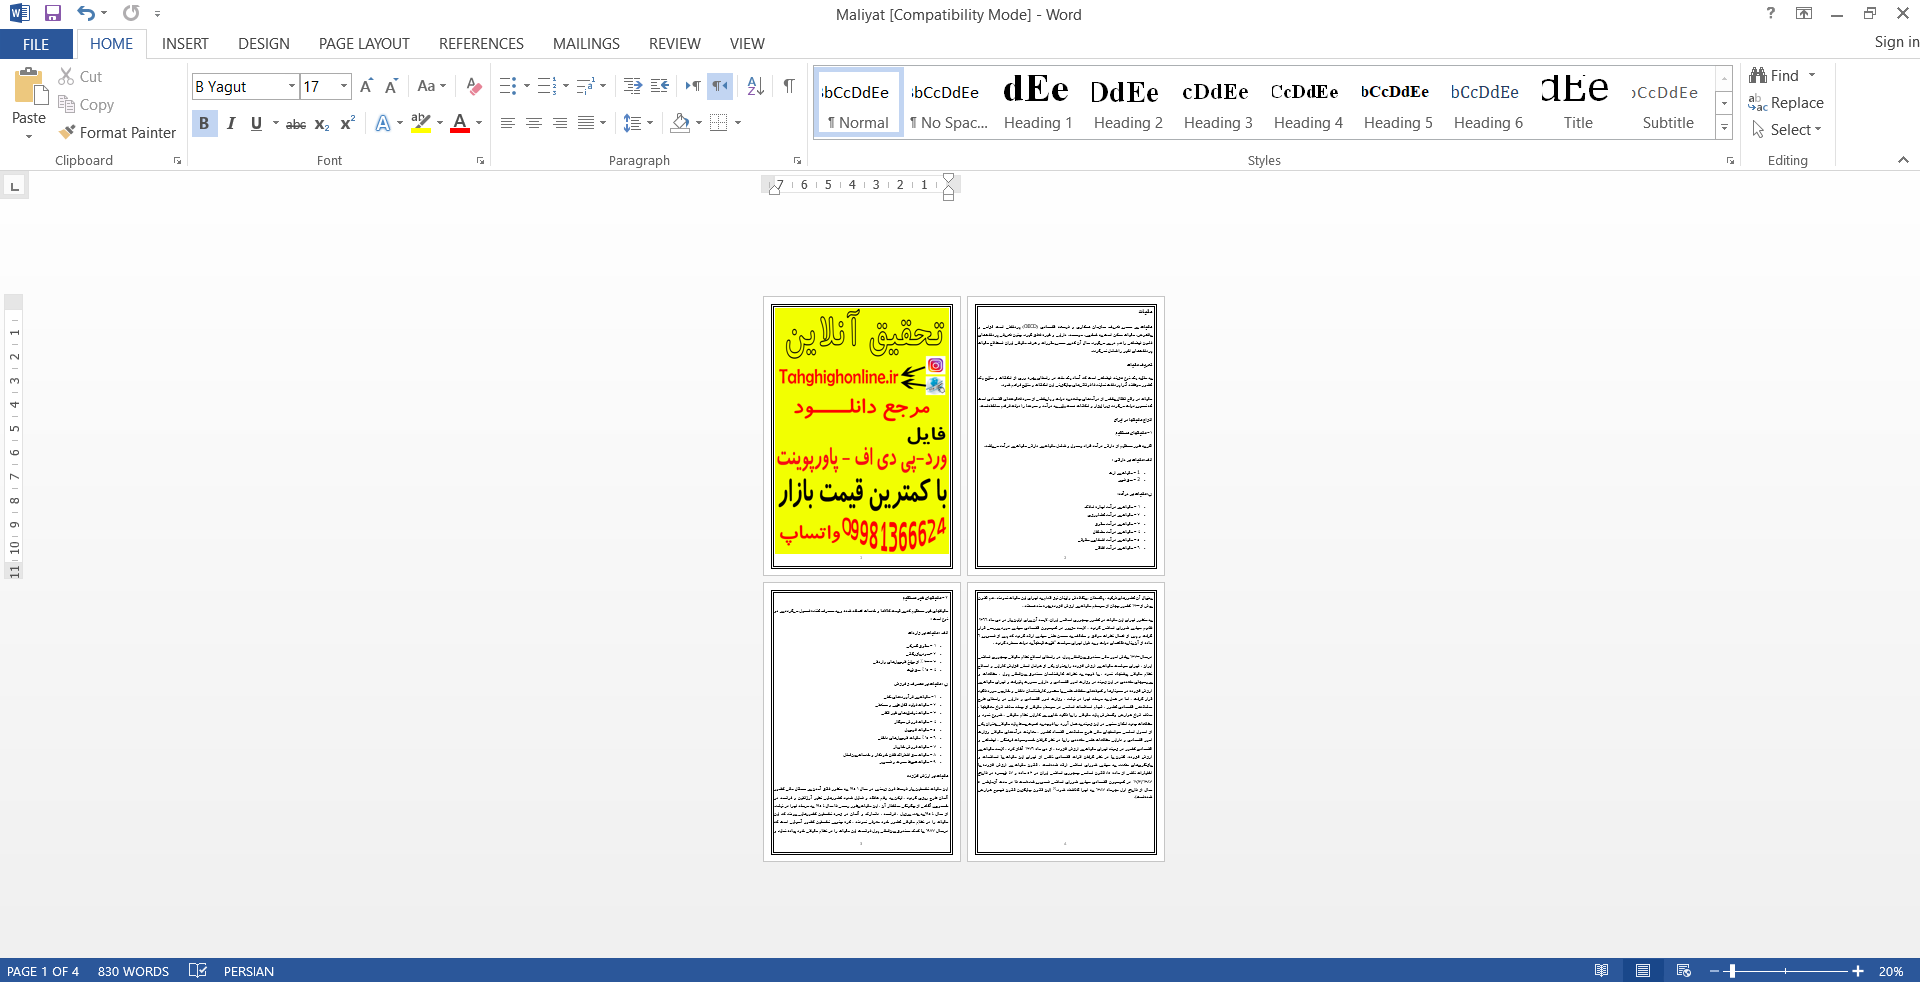The image size is (1922, 982).
Task: Adjust the zoom slider handle
Action: (x=1732, y=971)
